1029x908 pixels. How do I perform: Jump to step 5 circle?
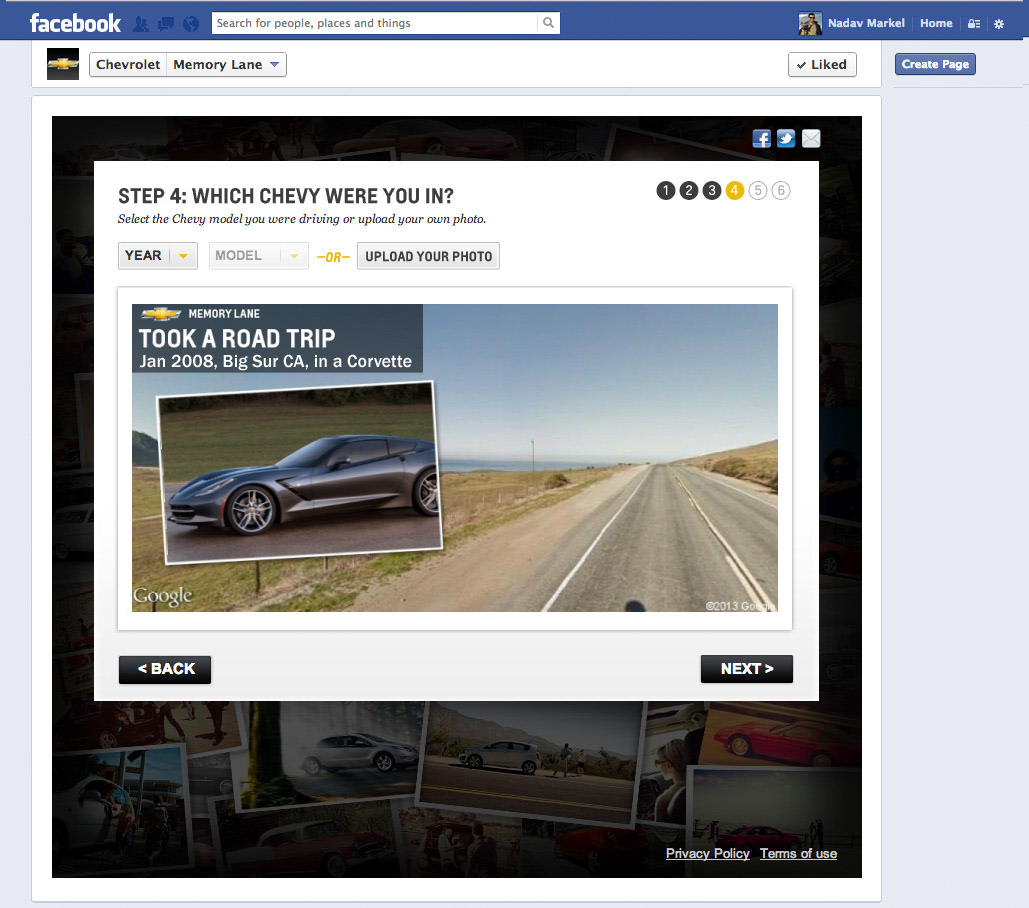757,190
